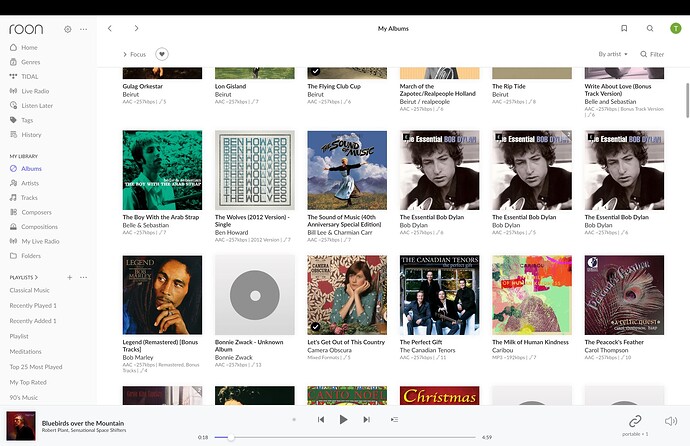Select Tracks in My Library

coord(24,197)
